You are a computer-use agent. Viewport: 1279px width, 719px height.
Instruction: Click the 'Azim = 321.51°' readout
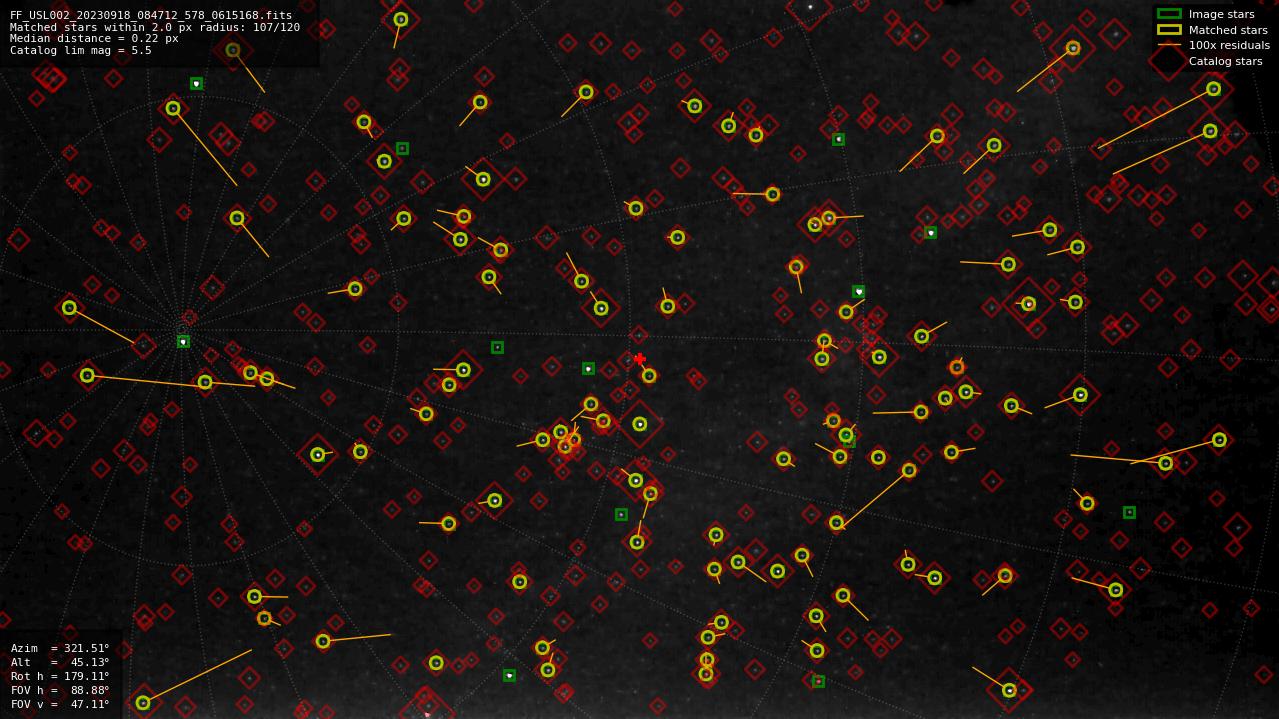pyautogui.click(x=60, y=648)
